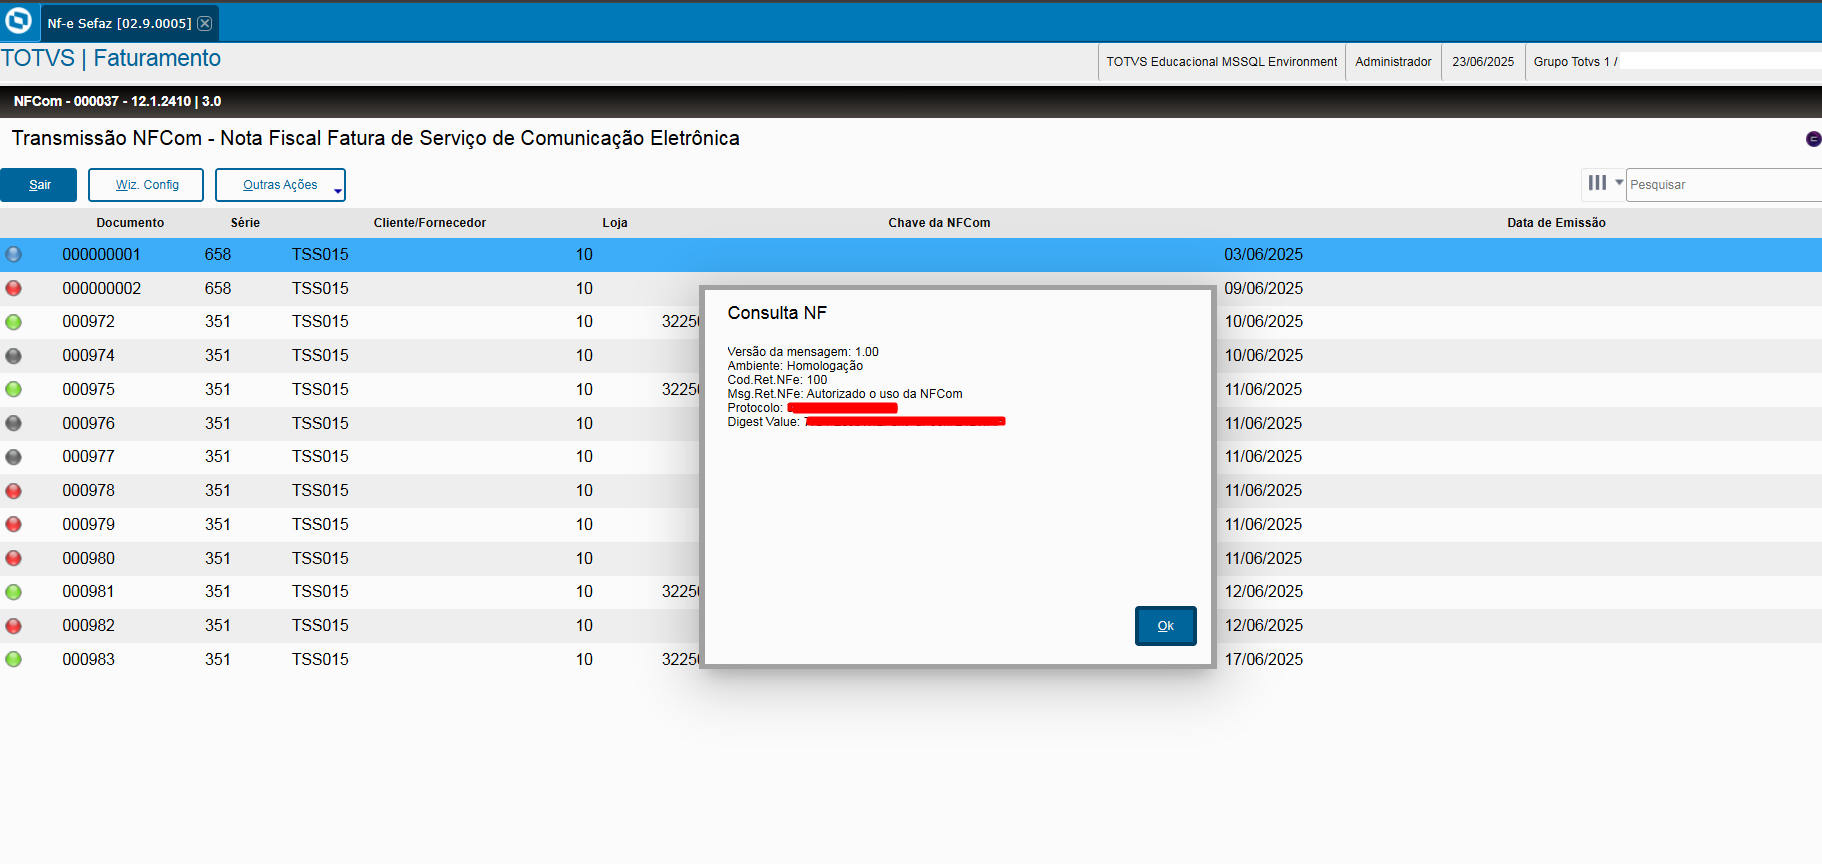Click the Administrador user label
This screenshot has height=864, width=1822.
pyautogui.click(x=1393, y=62)
